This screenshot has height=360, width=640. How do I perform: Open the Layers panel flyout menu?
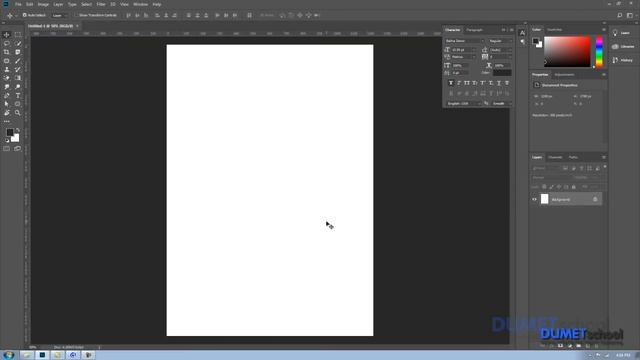tap(604, 157)
